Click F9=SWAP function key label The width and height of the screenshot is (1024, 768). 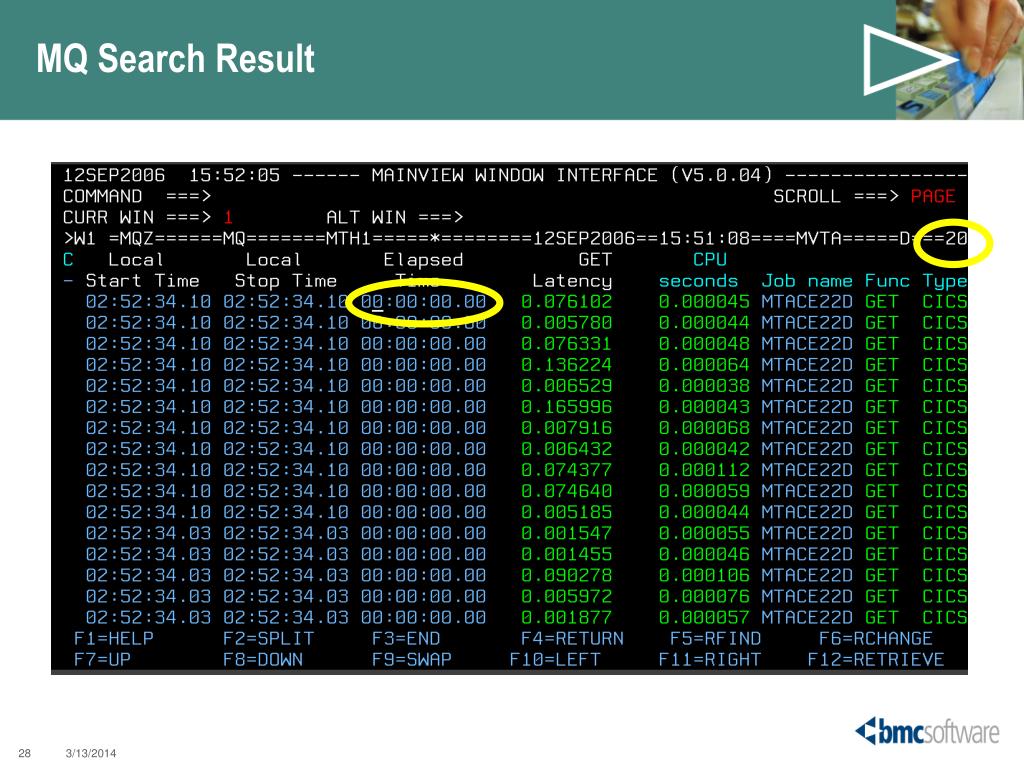(x=411, y=660)
